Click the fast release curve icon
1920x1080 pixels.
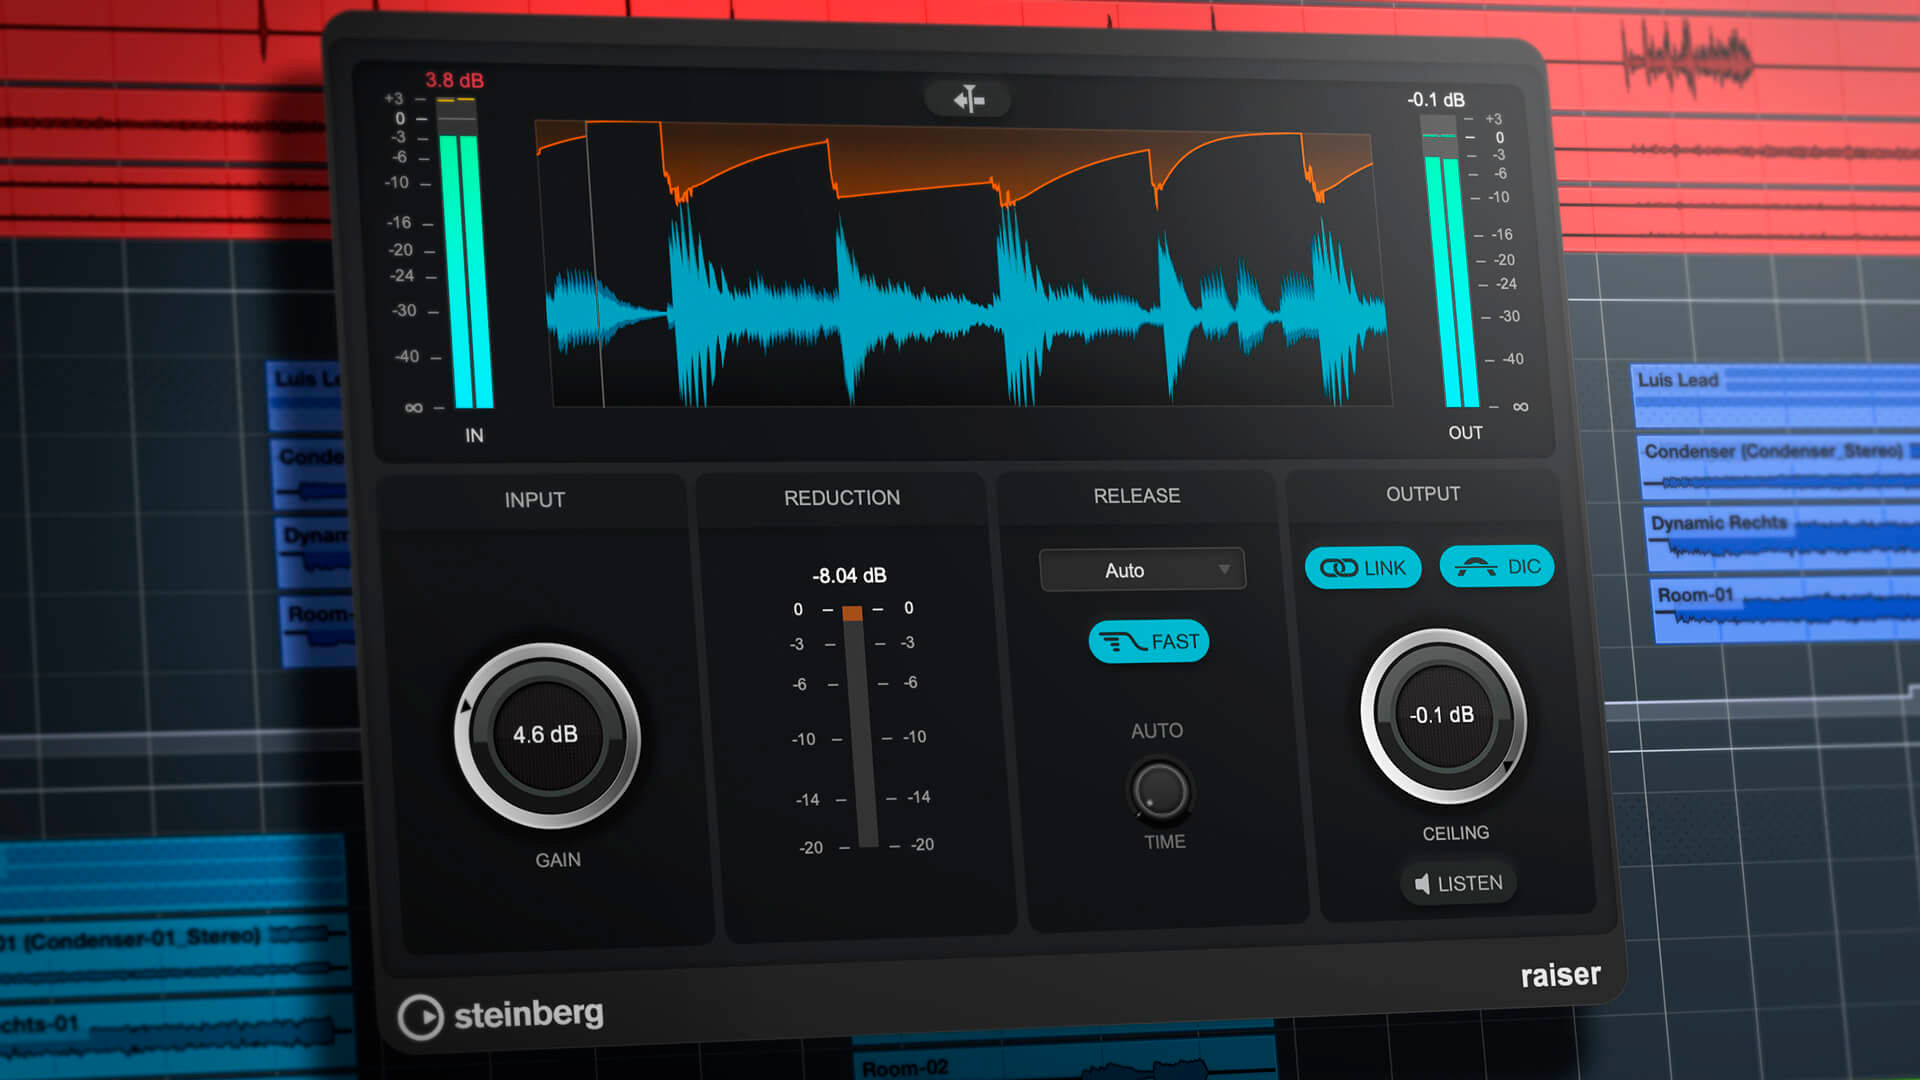coord(1122,642)
